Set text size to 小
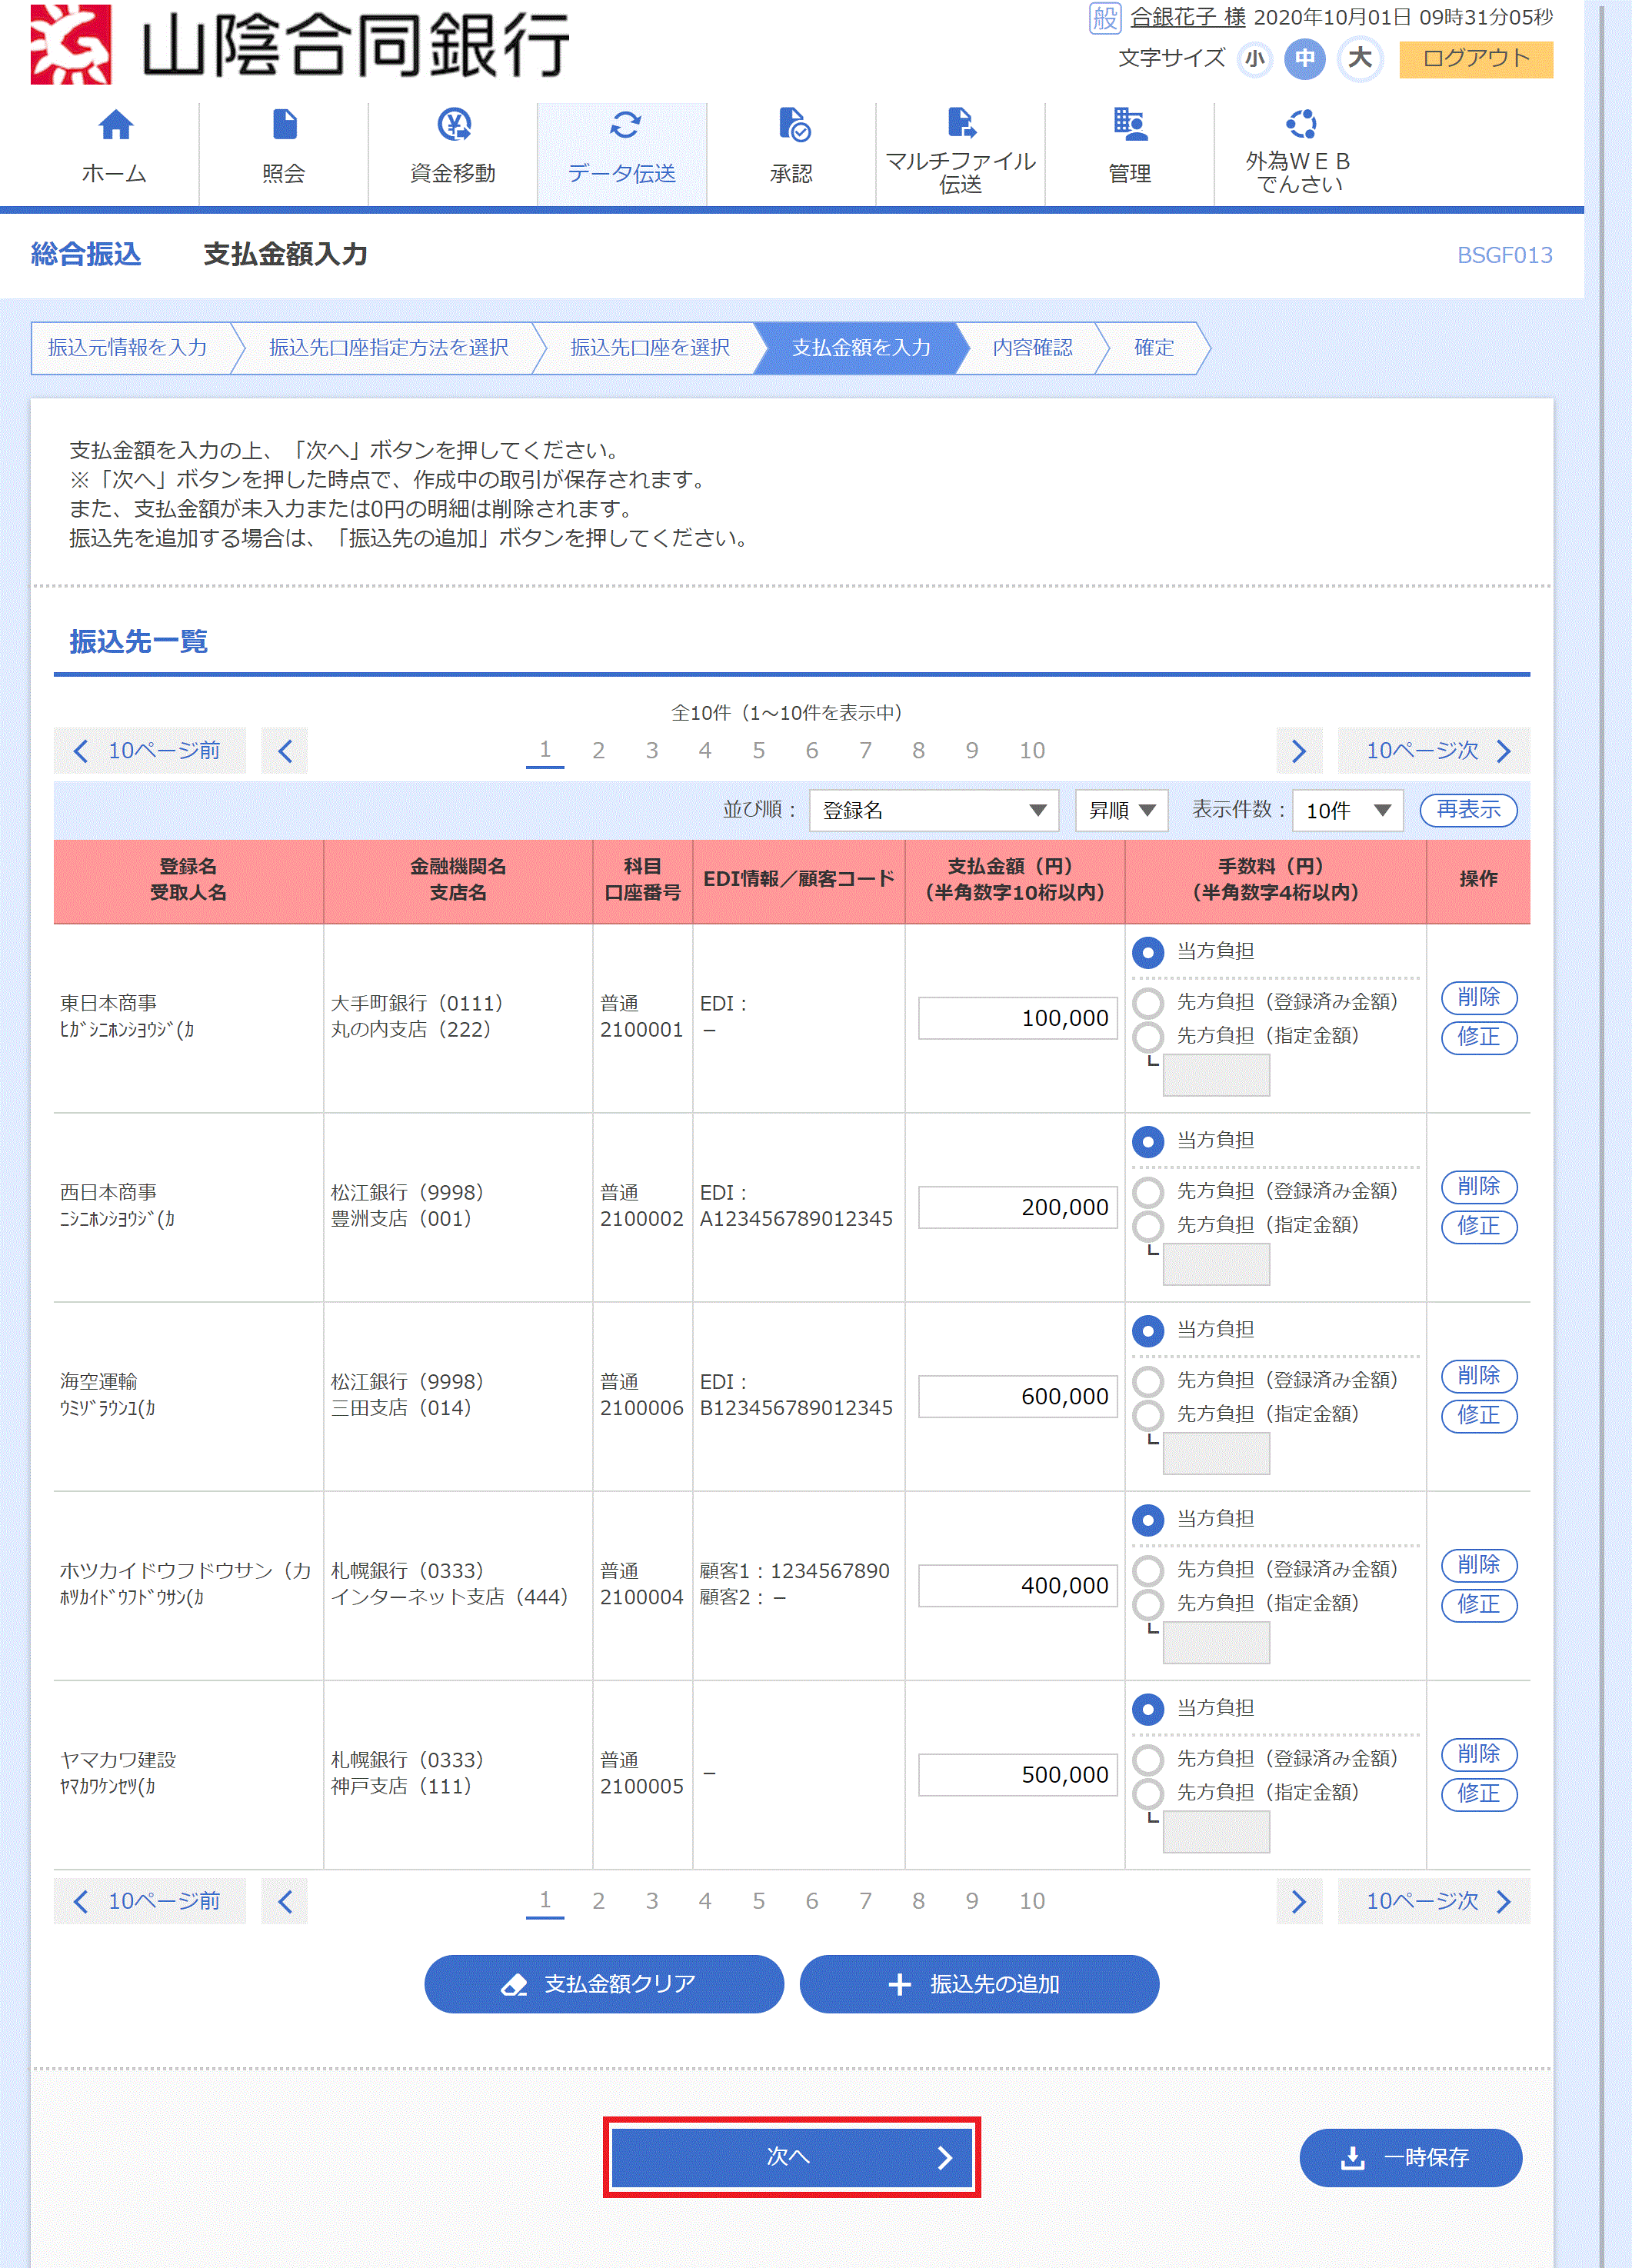This screenshot has height=2268, width=1632. coord(1254,58)
